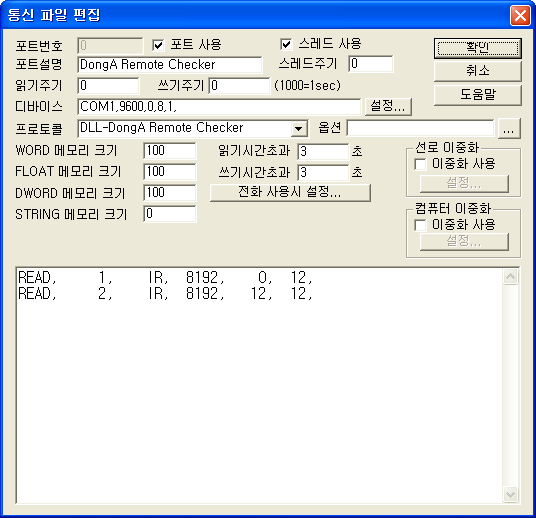Click the 옵션 text field
536x518 pixels.
coord(420,128)
